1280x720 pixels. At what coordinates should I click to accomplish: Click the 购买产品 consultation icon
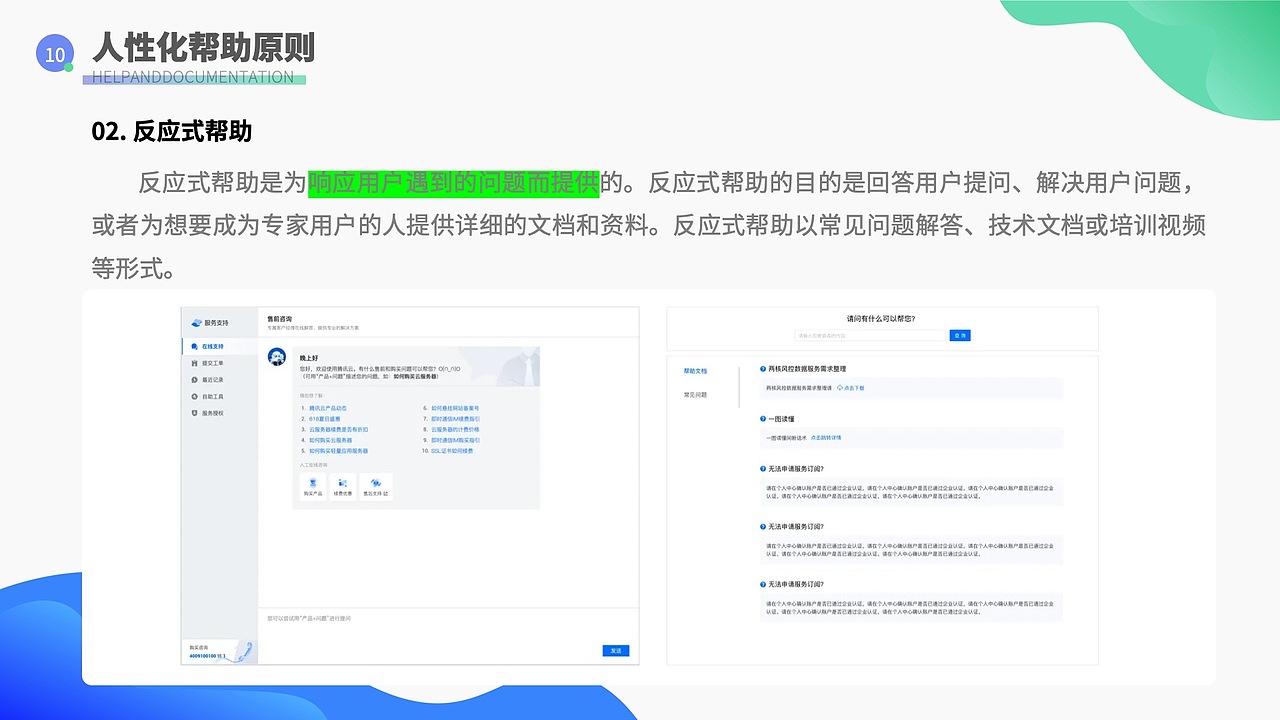(313, 483)
